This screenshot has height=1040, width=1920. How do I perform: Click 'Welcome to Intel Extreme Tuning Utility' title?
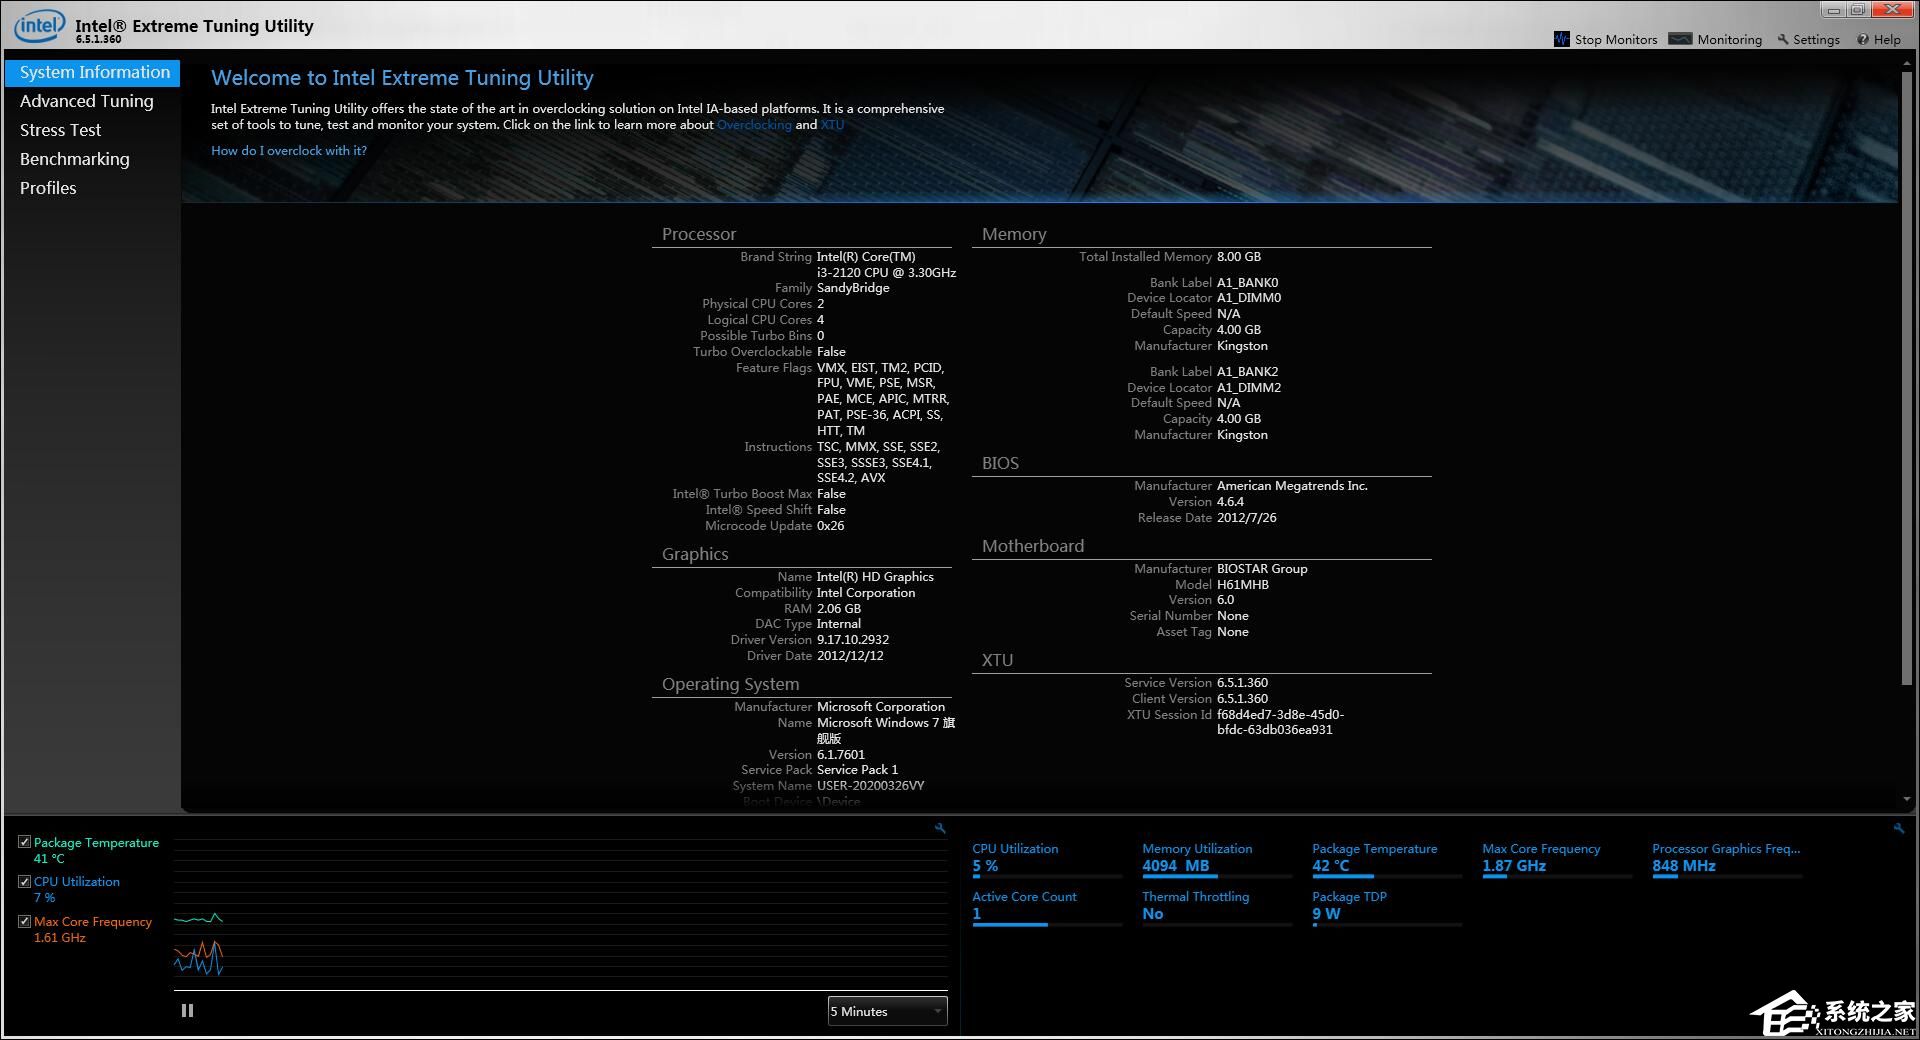coord(402,78)
